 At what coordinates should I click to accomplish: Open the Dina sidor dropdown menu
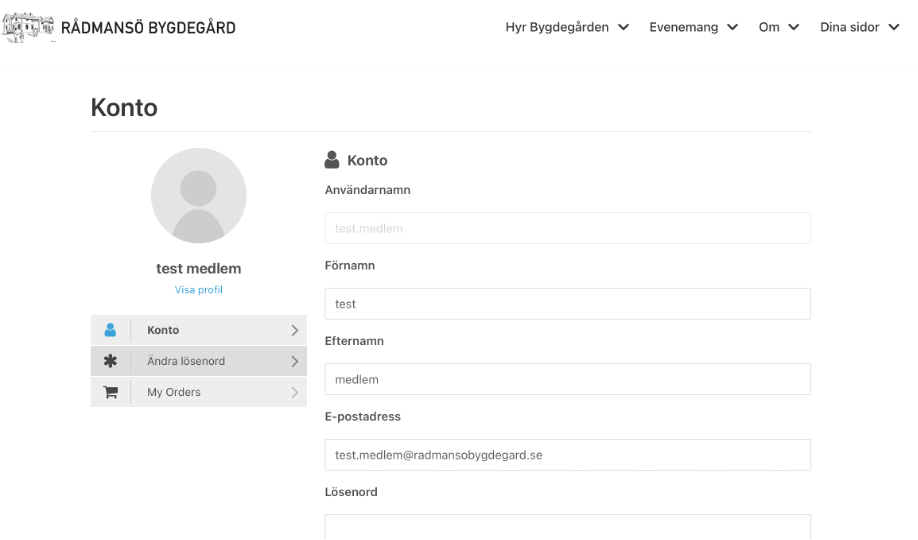859,28
